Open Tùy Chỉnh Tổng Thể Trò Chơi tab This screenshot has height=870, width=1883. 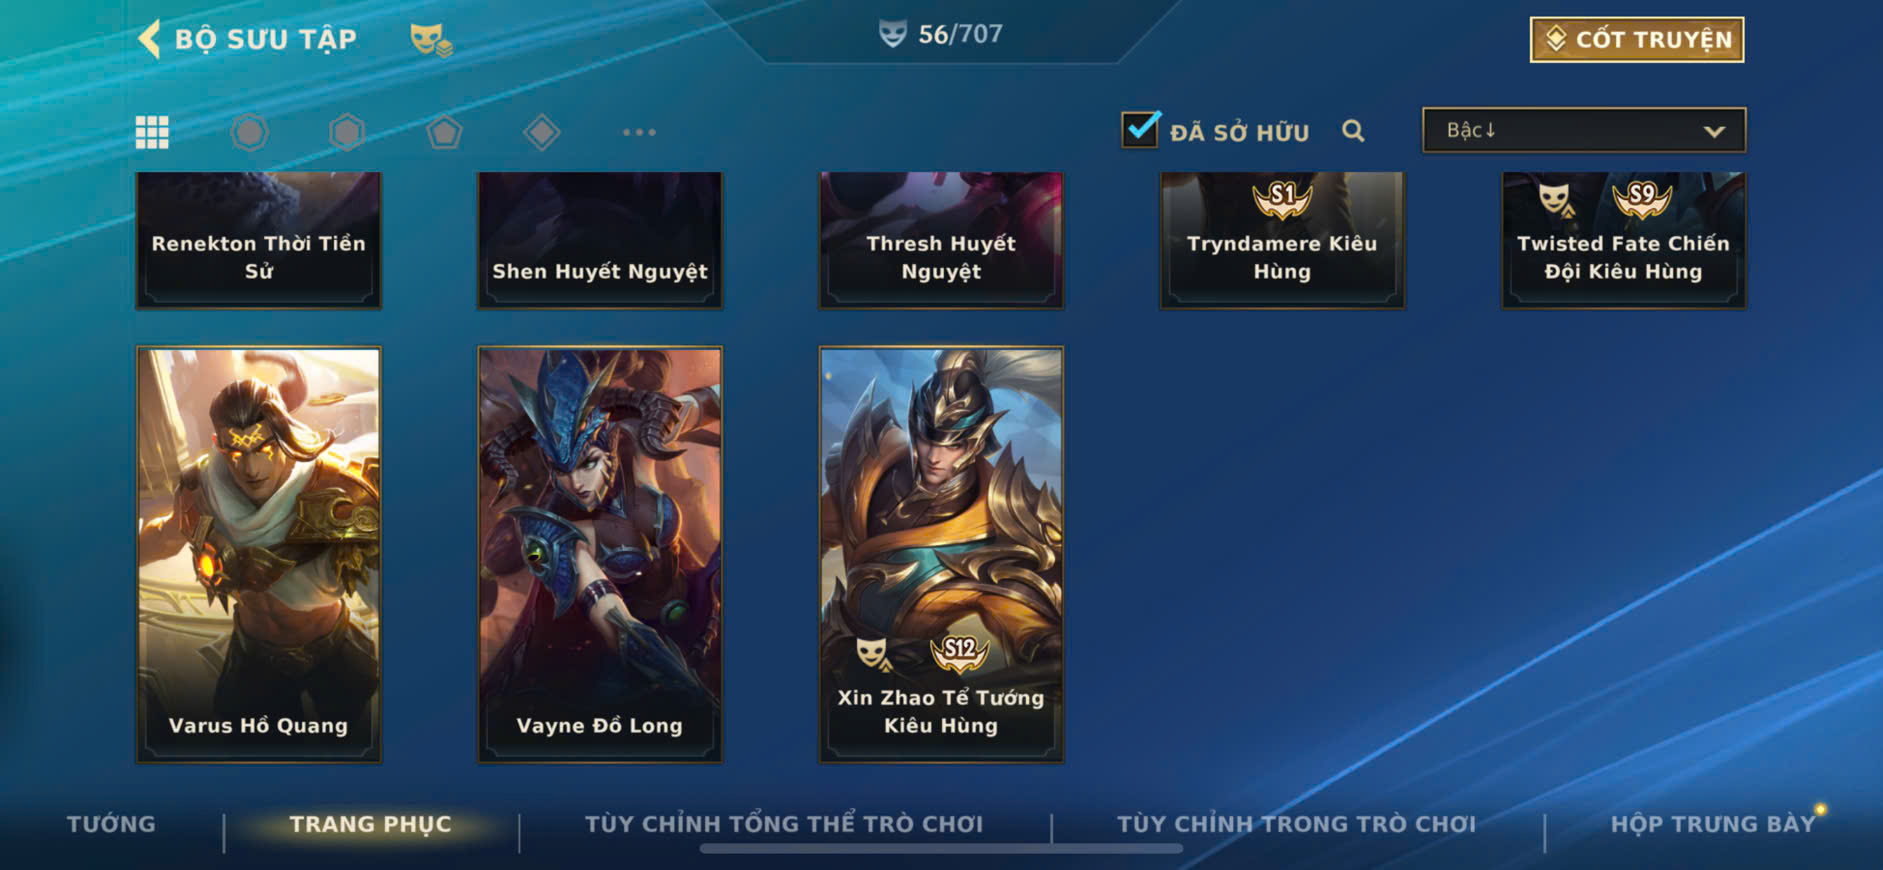click(784, 824)
